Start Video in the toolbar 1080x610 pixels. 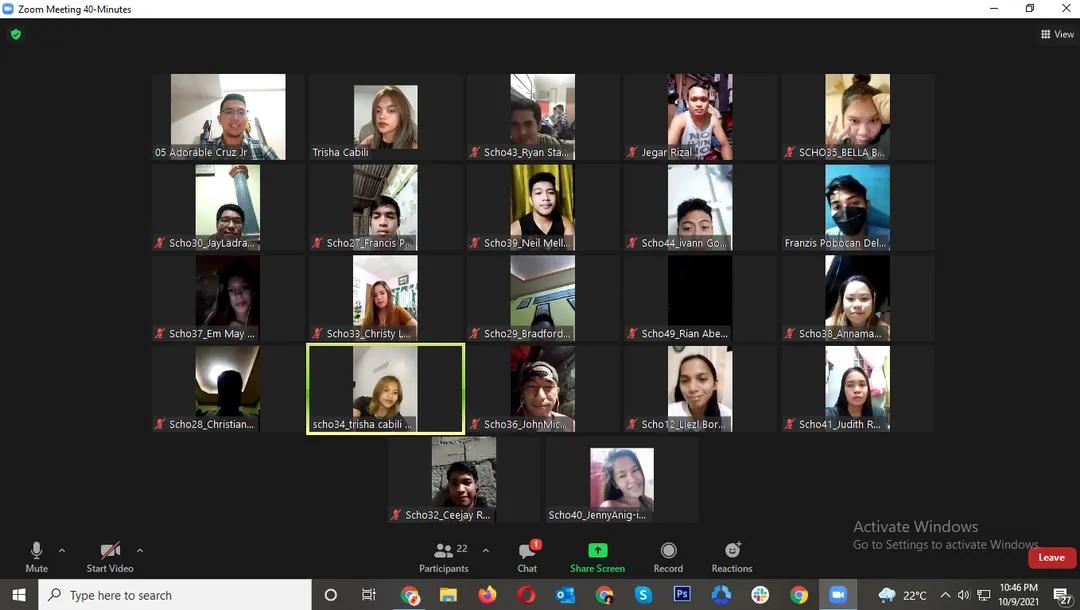110,557
